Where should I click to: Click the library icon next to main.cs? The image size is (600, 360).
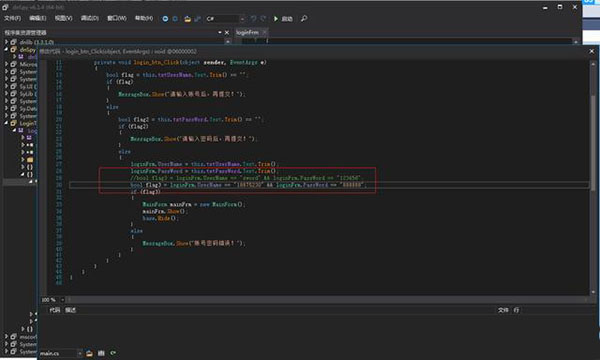[101, 353]
